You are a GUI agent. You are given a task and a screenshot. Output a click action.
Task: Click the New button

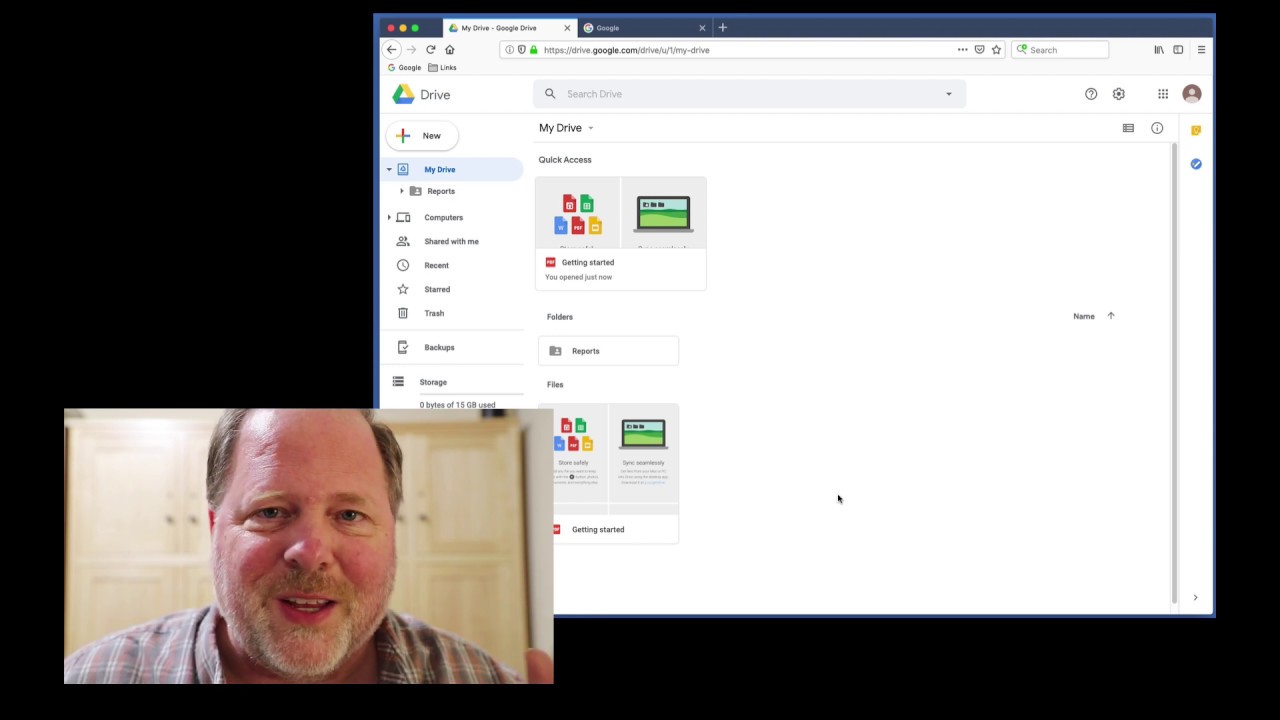pos(421,136)
